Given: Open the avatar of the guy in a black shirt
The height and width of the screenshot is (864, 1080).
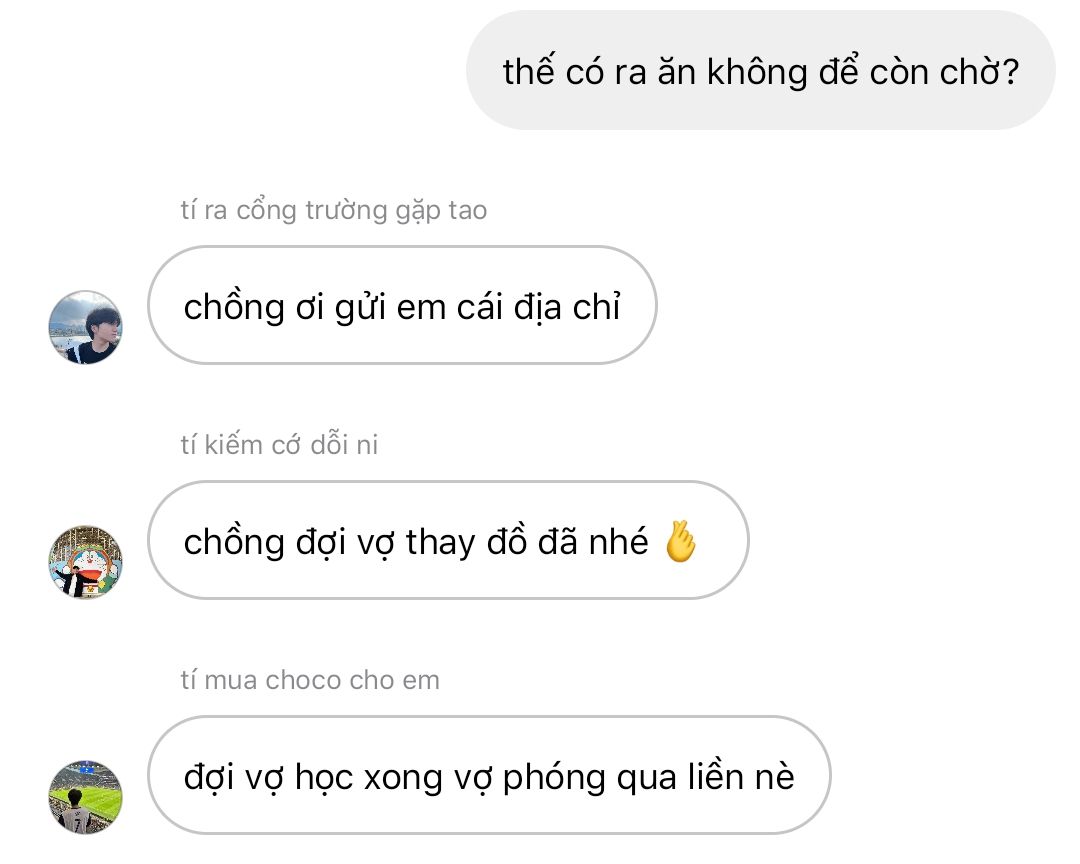Looking at the screenshot, I should coord(85,327).
